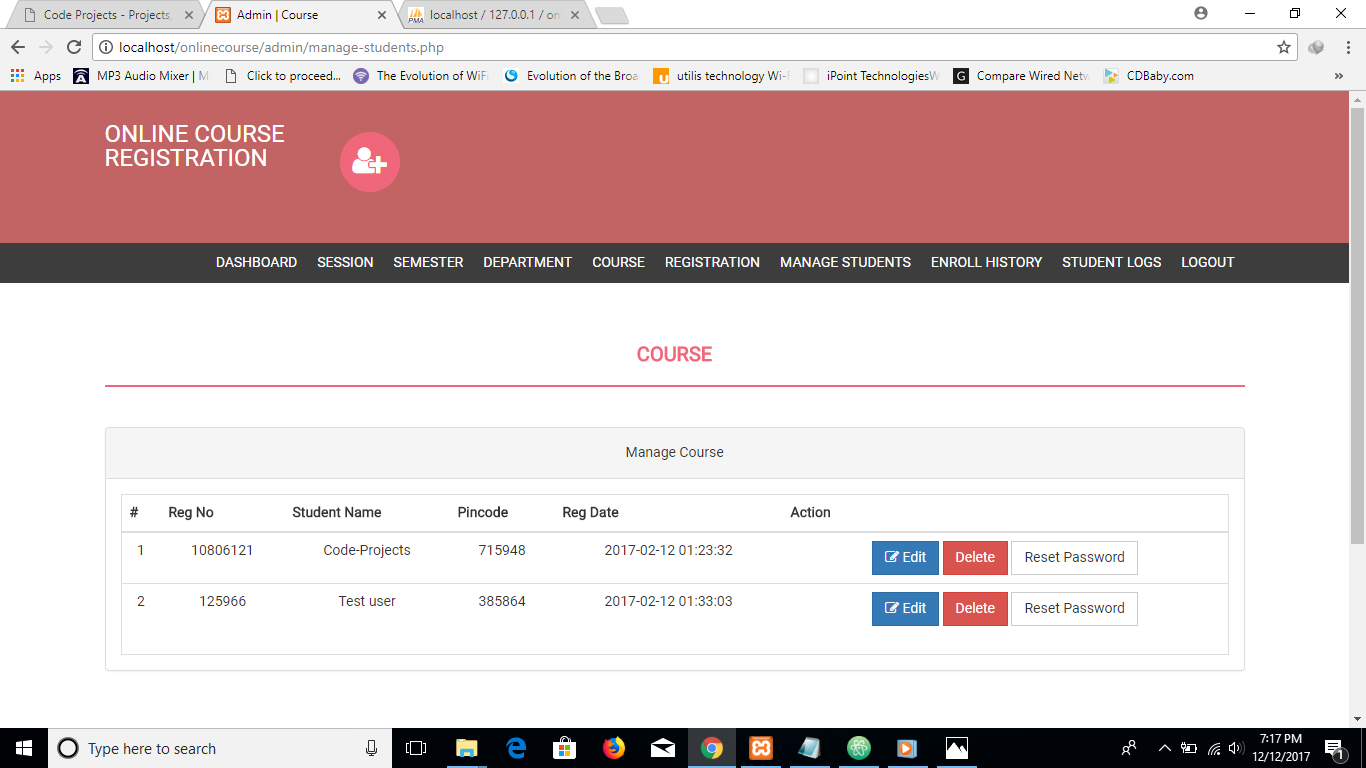Viewport: 1366px width, 768px height.
Task: Delete the Test user student
Action: point(974,608)
